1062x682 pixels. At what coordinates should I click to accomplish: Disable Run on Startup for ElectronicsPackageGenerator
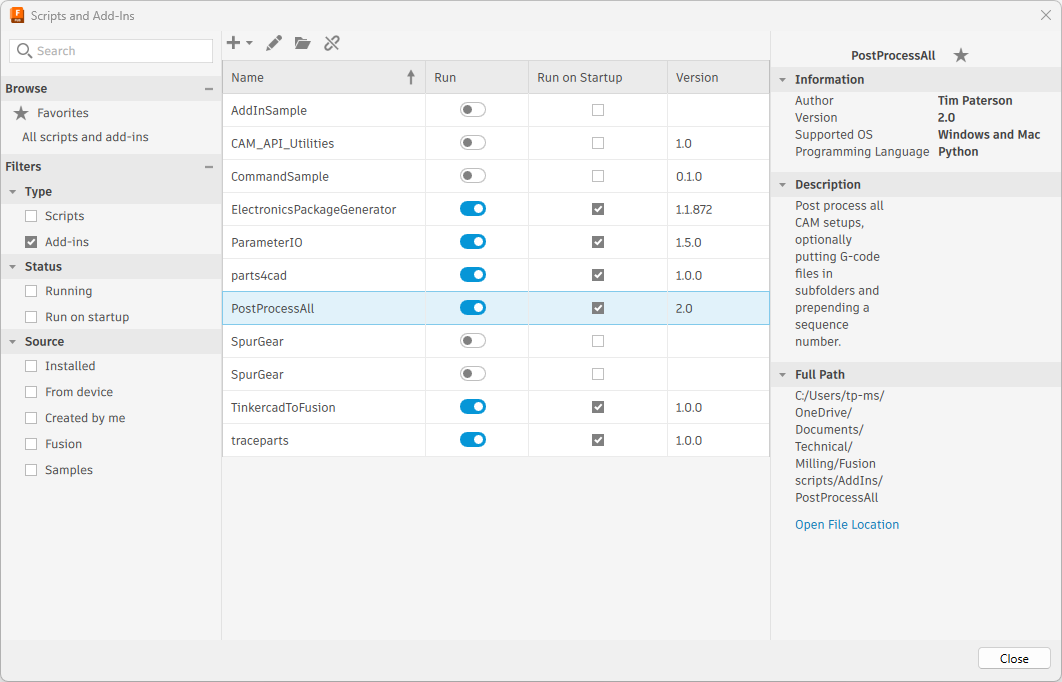pos(598,209)
